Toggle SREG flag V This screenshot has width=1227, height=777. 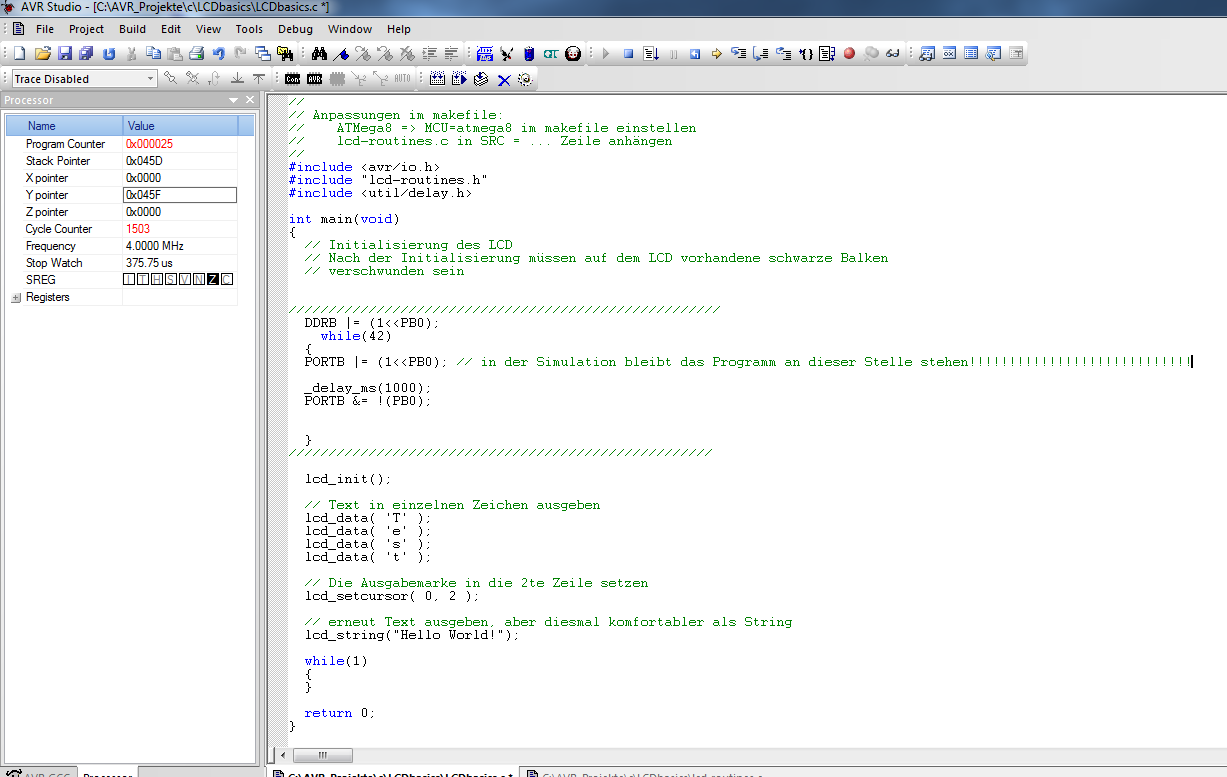pyautogui.click(x=185, y=279)
